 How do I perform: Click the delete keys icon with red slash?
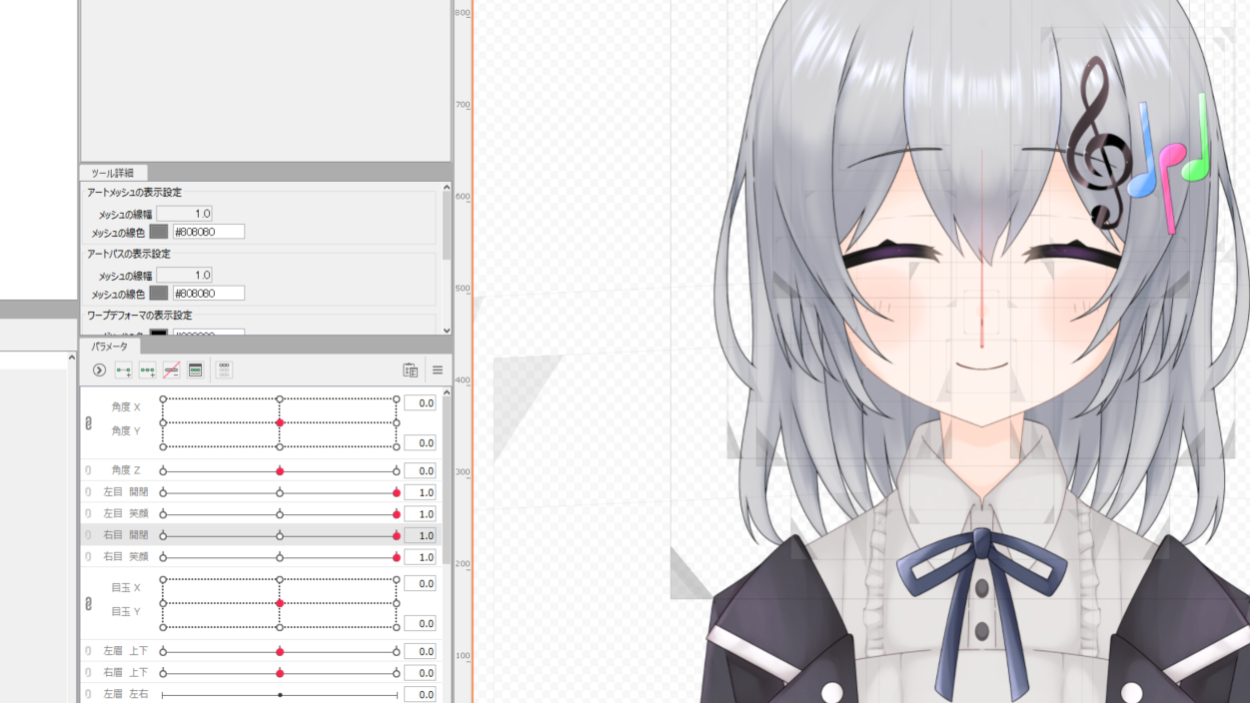coord(171,370)
